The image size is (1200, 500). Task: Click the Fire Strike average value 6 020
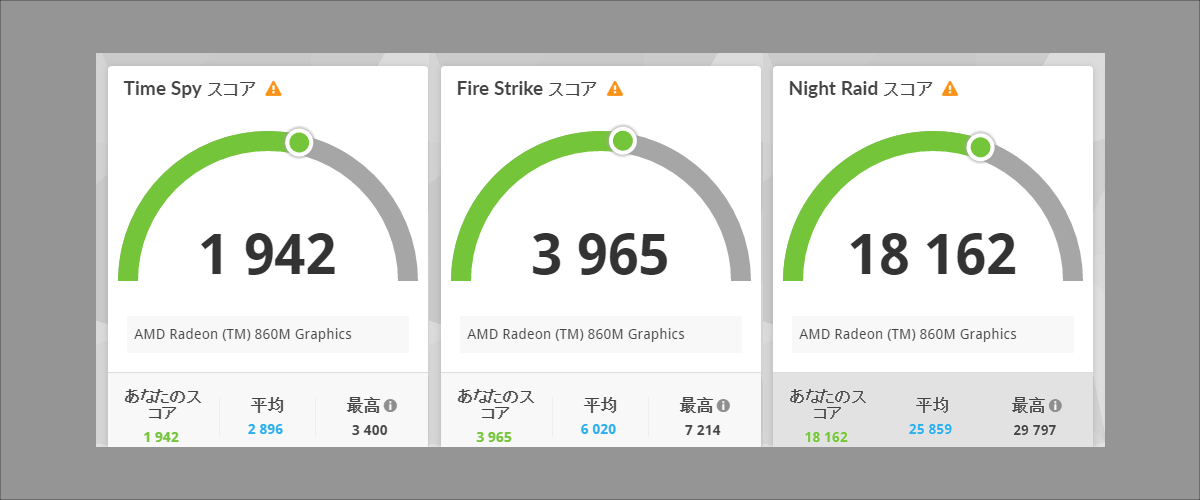600,429
